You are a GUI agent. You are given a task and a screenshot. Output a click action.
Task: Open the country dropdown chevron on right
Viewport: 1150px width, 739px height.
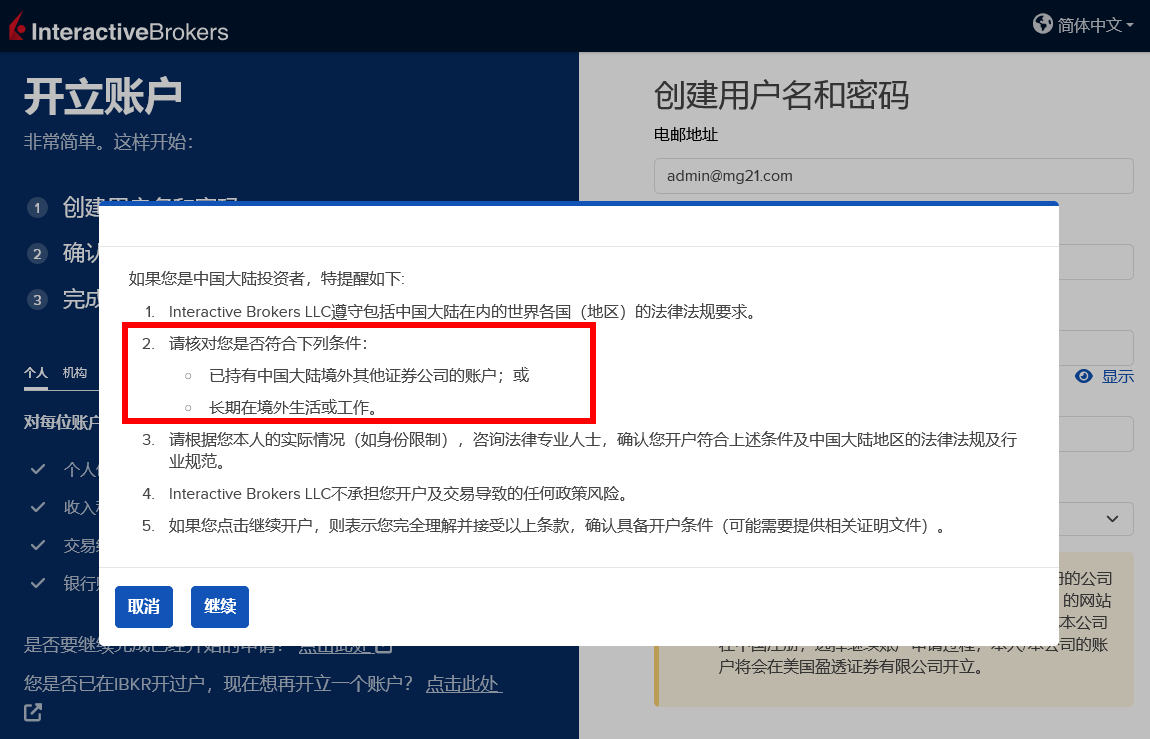pos(1112,519)
